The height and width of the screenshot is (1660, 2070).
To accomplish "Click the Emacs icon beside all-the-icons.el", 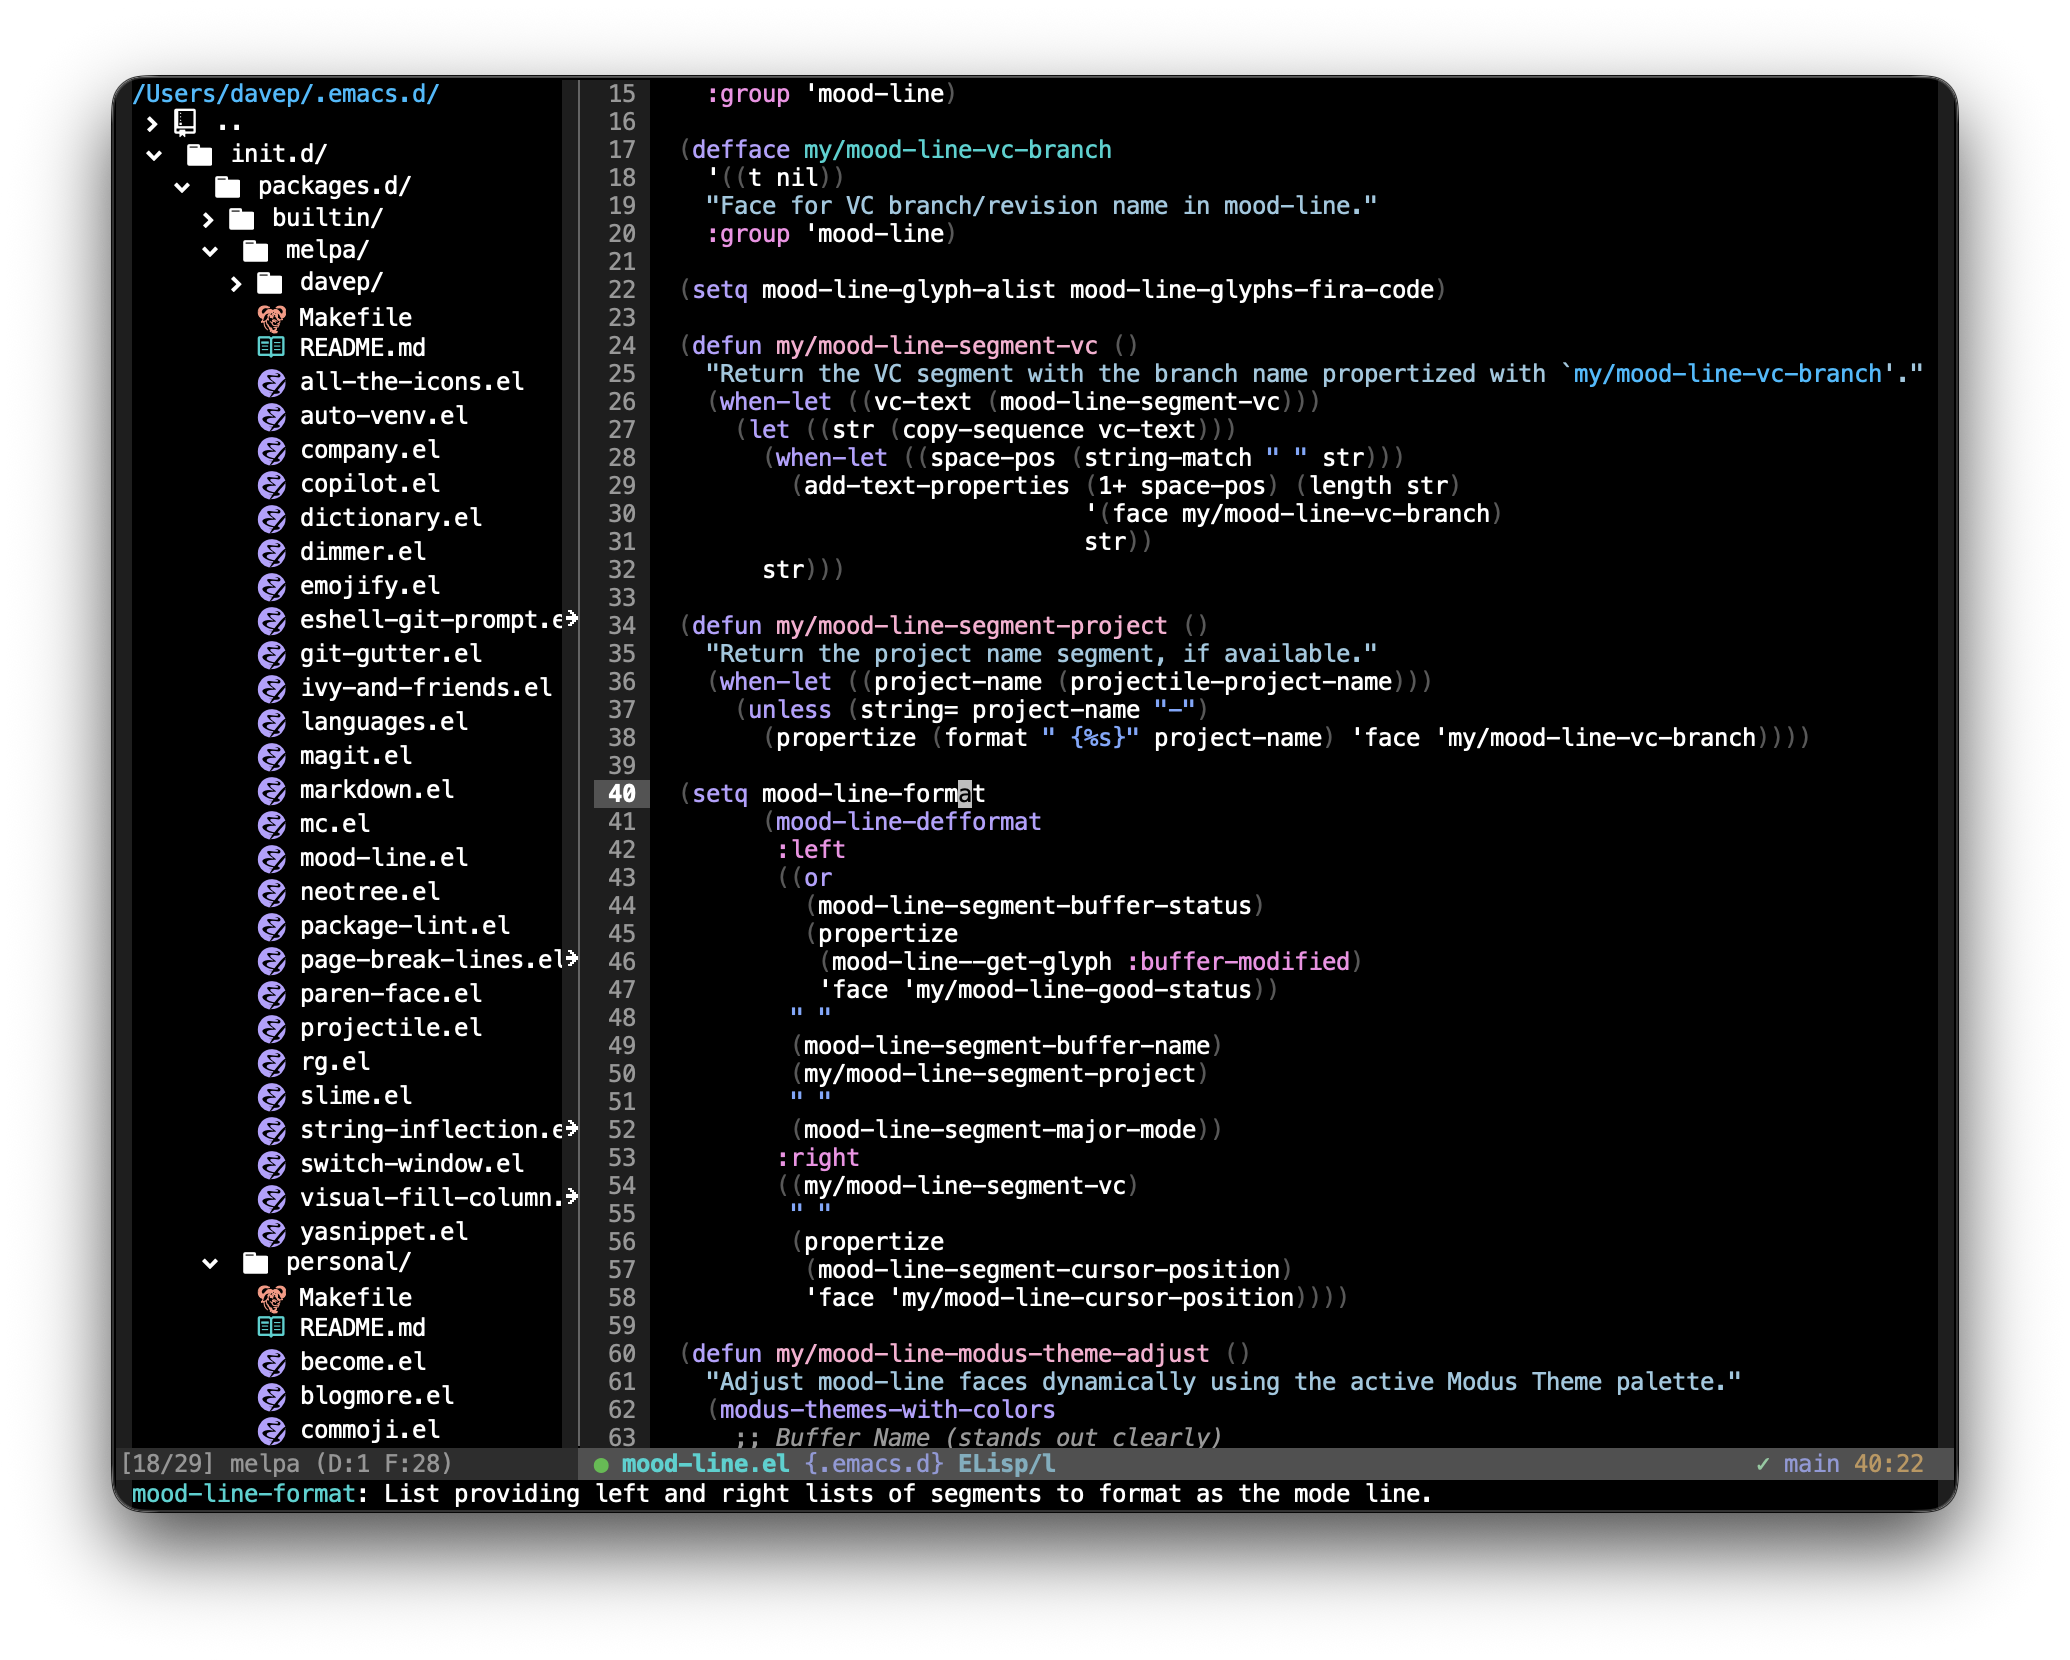I will tap(272, 382).
